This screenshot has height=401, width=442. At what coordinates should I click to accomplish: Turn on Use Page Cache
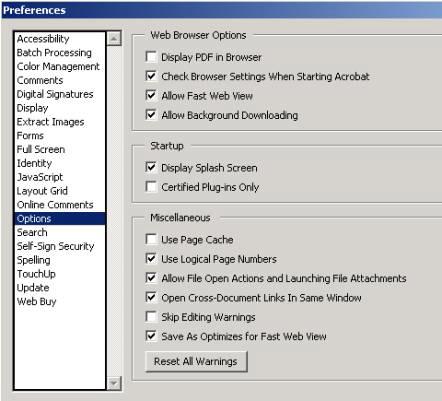(151, 239)
